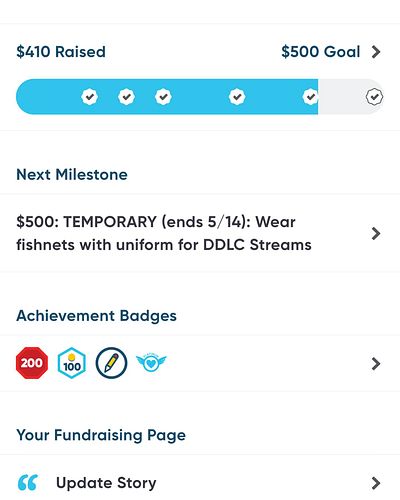This screenshot has width=400, height=500.
Task: Open the winged heart badge
Action: click(x=151, y=363)
